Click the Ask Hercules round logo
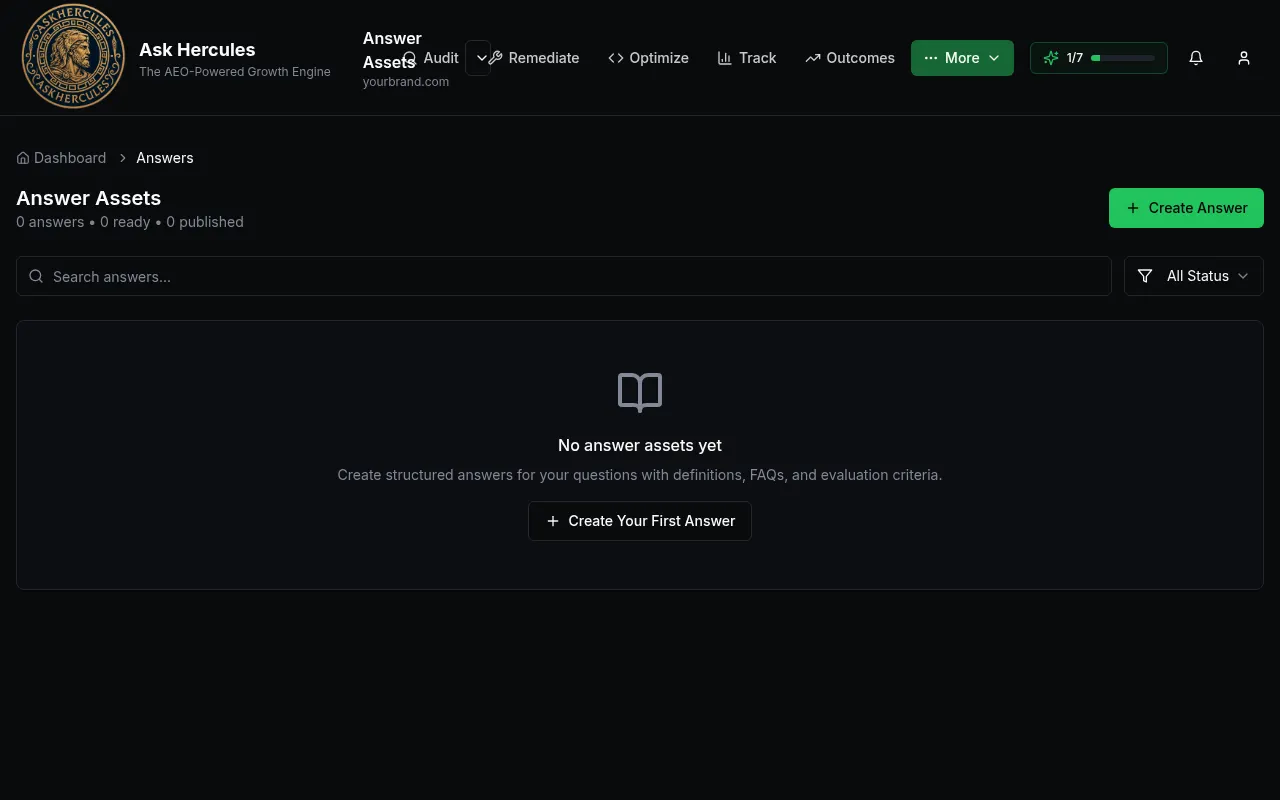 coord(73,56)
